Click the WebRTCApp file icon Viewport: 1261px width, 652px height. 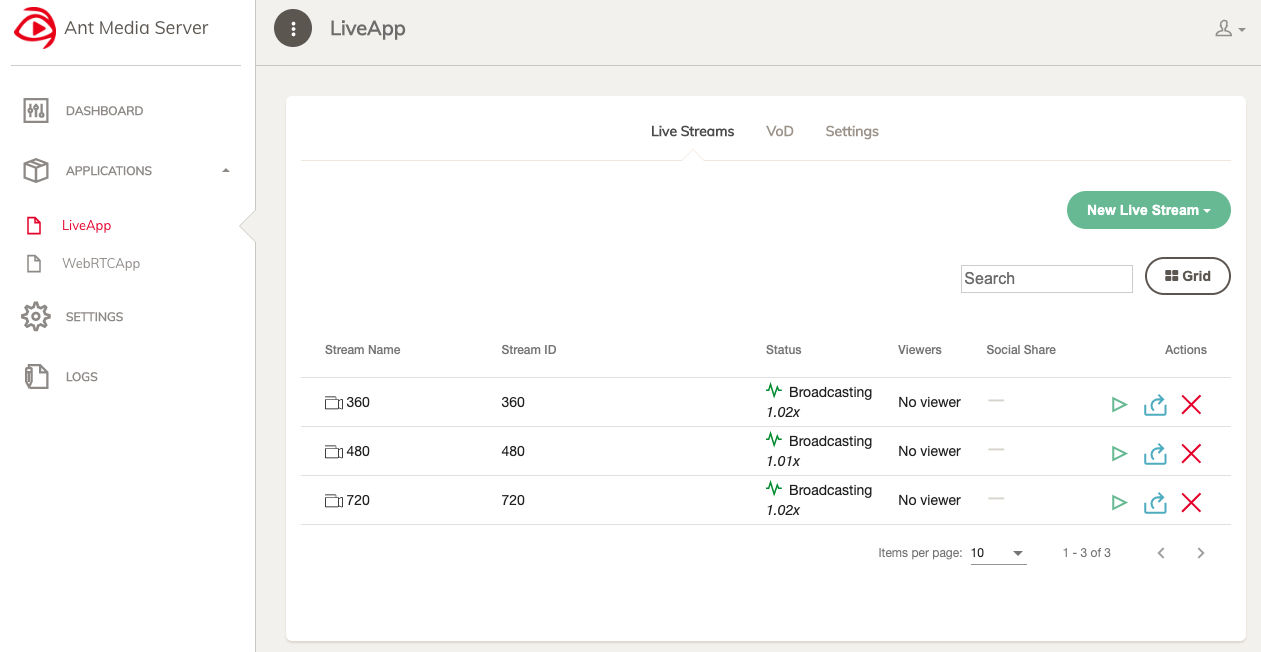(34, 264)
